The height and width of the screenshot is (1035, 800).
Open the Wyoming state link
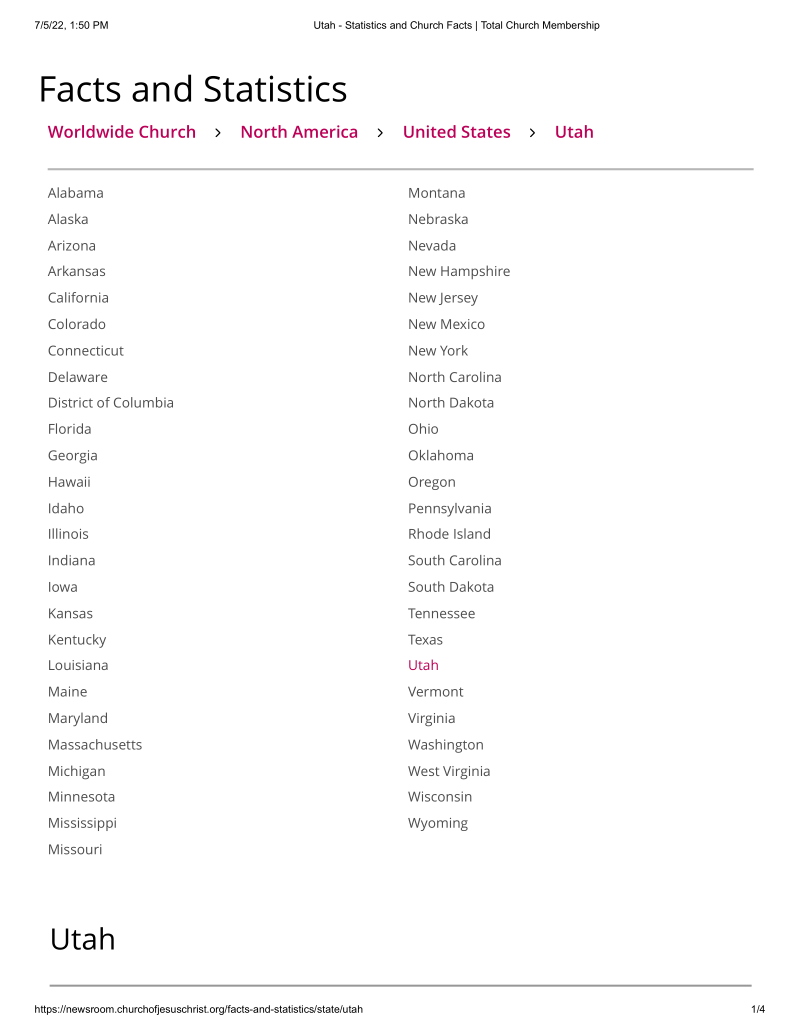[438, 824]
